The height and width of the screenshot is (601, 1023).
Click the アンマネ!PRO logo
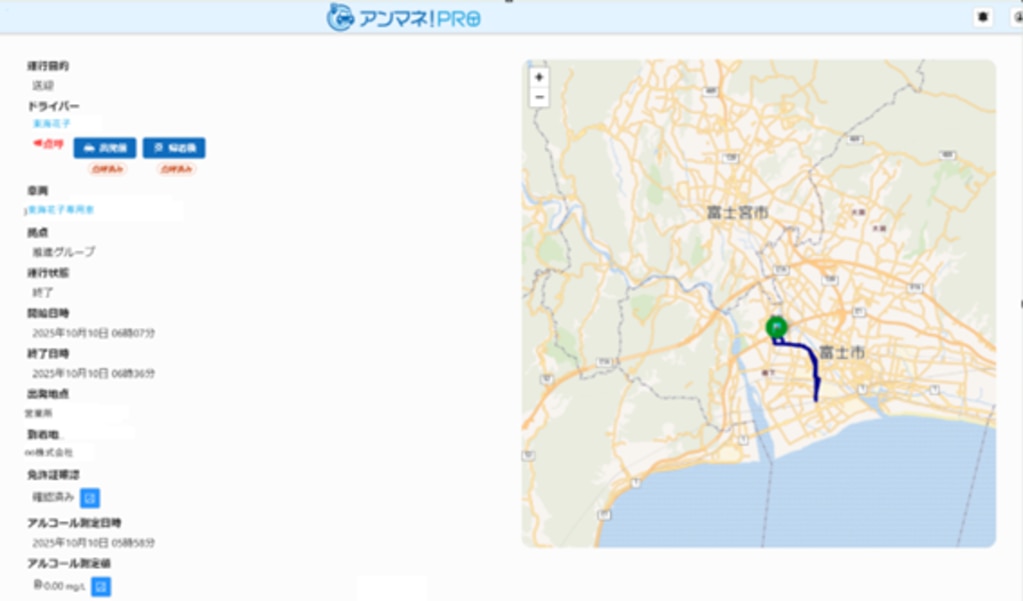tap(404, 17)
